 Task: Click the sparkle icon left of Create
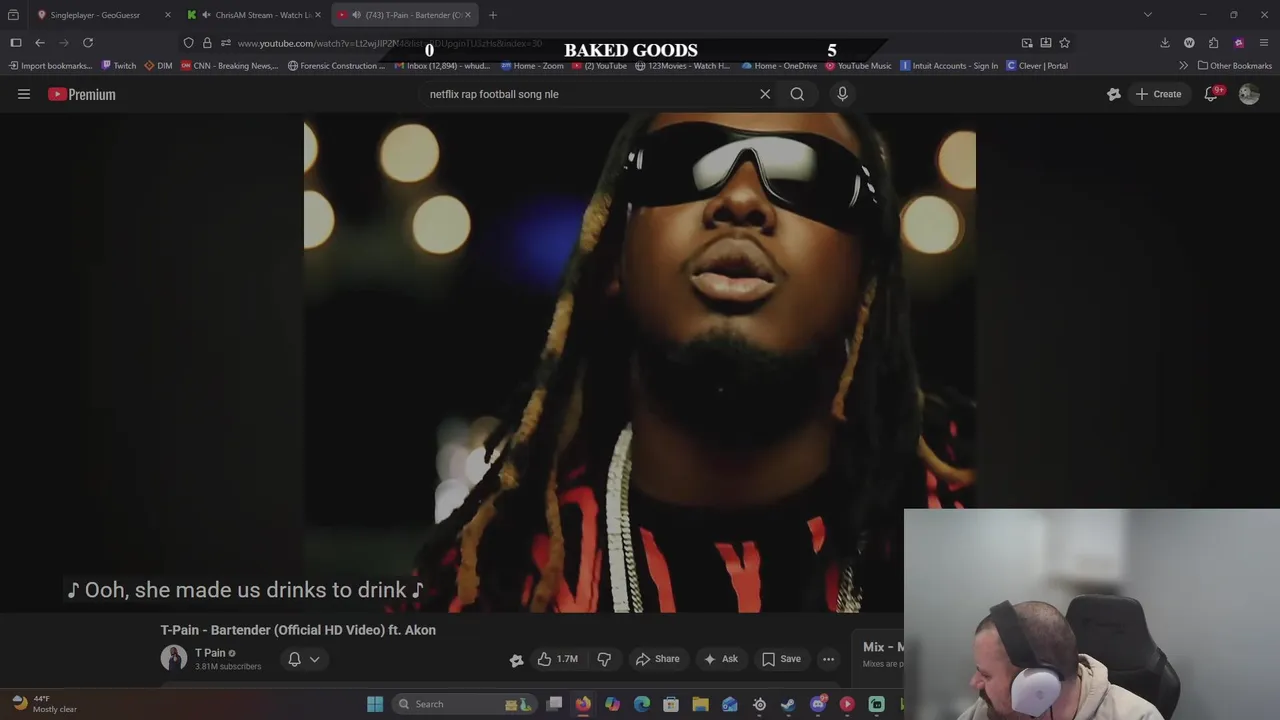[x=1114, y=94]
